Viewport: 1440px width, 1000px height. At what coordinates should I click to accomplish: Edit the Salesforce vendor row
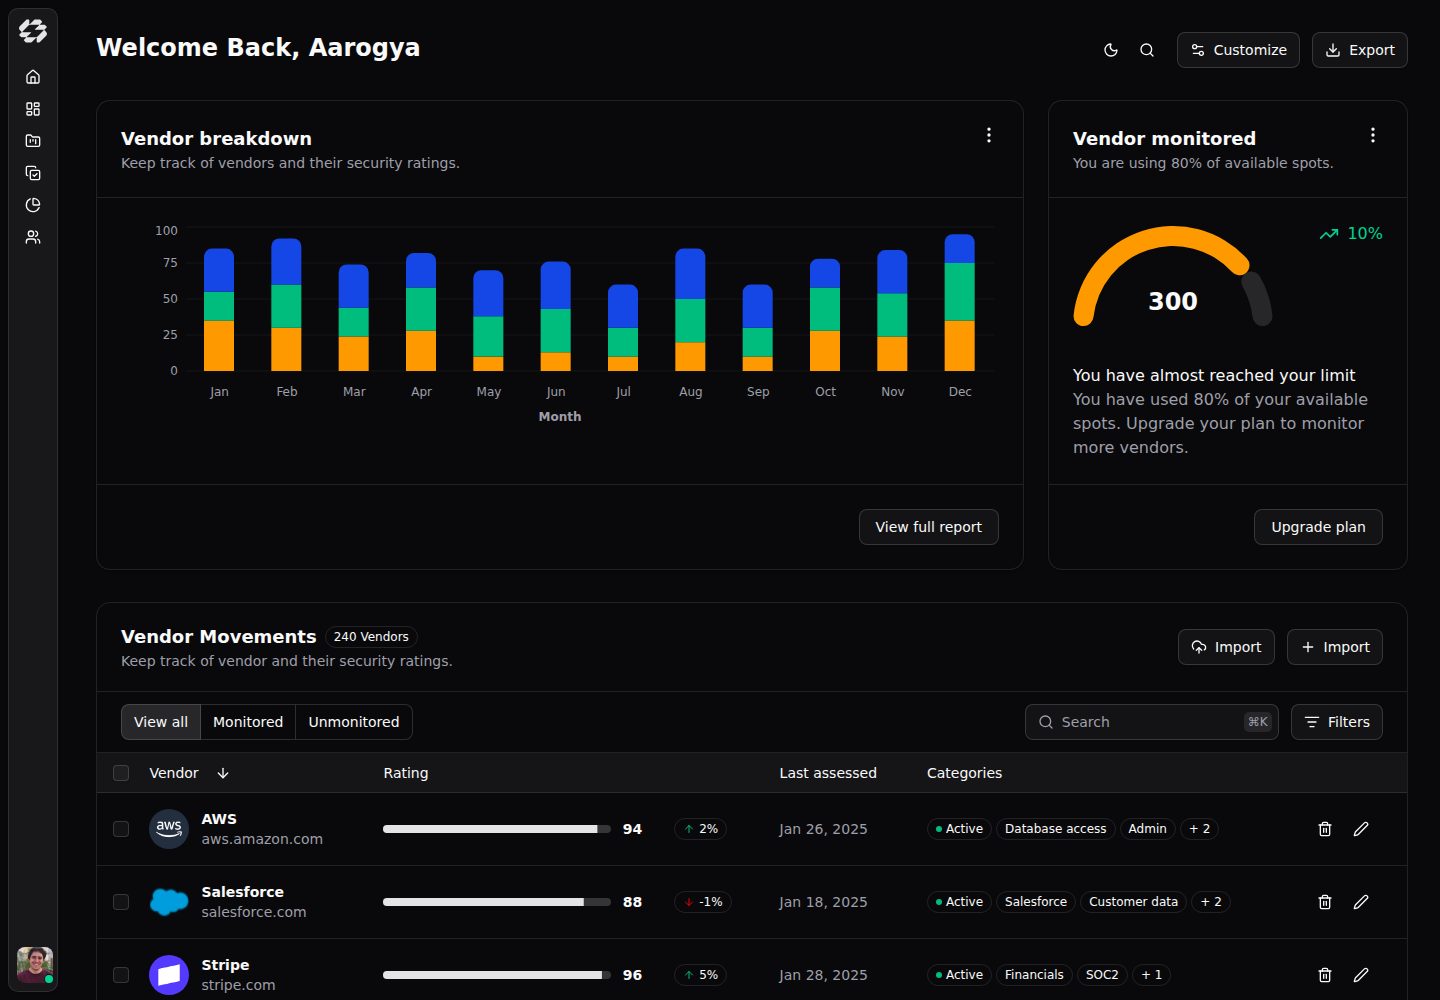coord(1361,902)
